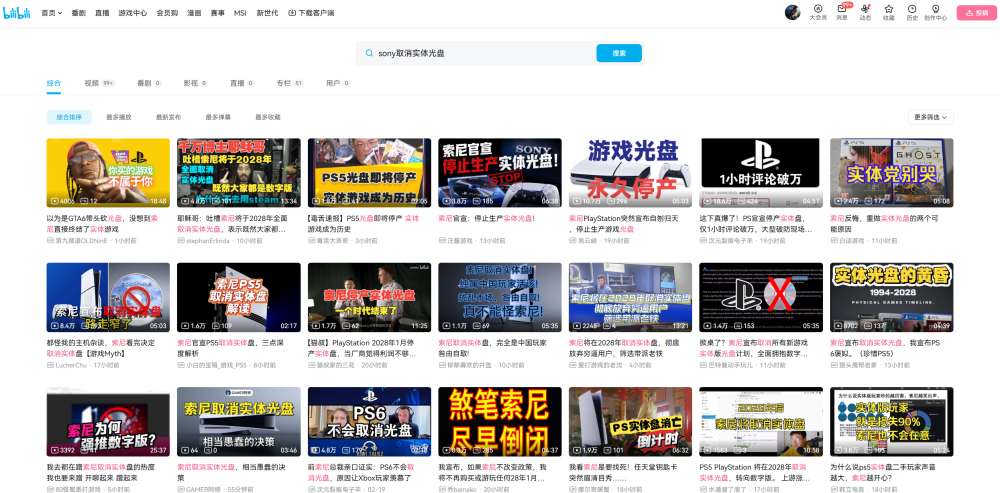Image resolution: width=1000 pixels, height=493 pixels.
Task: Open uploader 白话游戏 profile
Action: click(849, 241)
